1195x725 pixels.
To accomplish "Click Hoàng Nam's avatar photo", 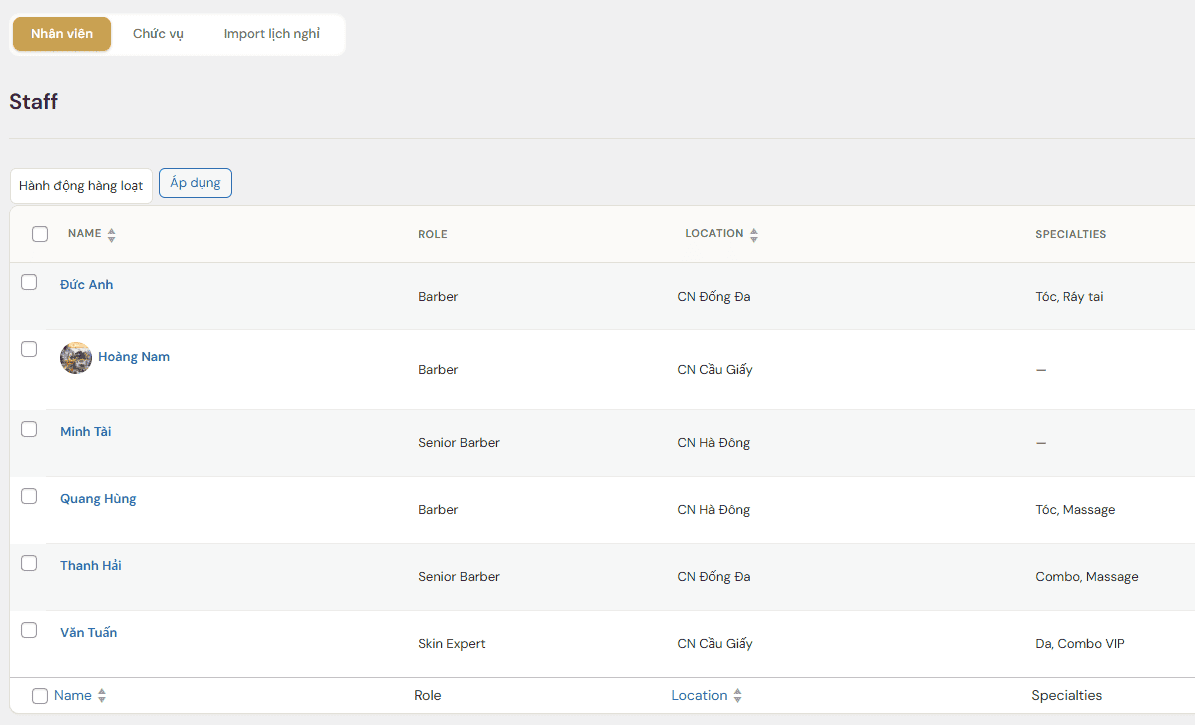I will pyautogui.click(x=76, y=358).
